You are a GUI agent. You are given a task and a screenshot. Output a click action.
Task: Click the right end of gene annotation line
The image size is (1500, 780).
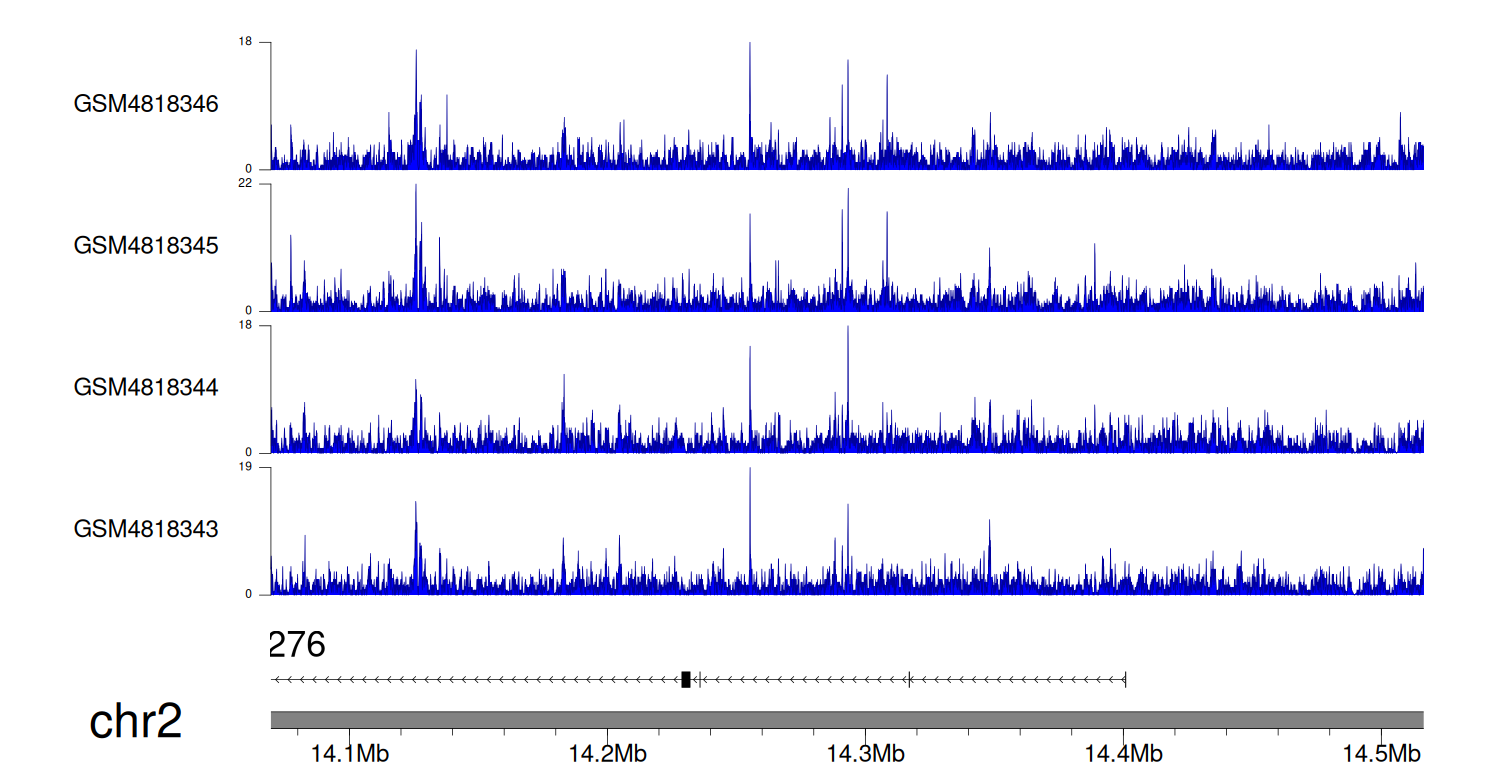pos(1125,680)
